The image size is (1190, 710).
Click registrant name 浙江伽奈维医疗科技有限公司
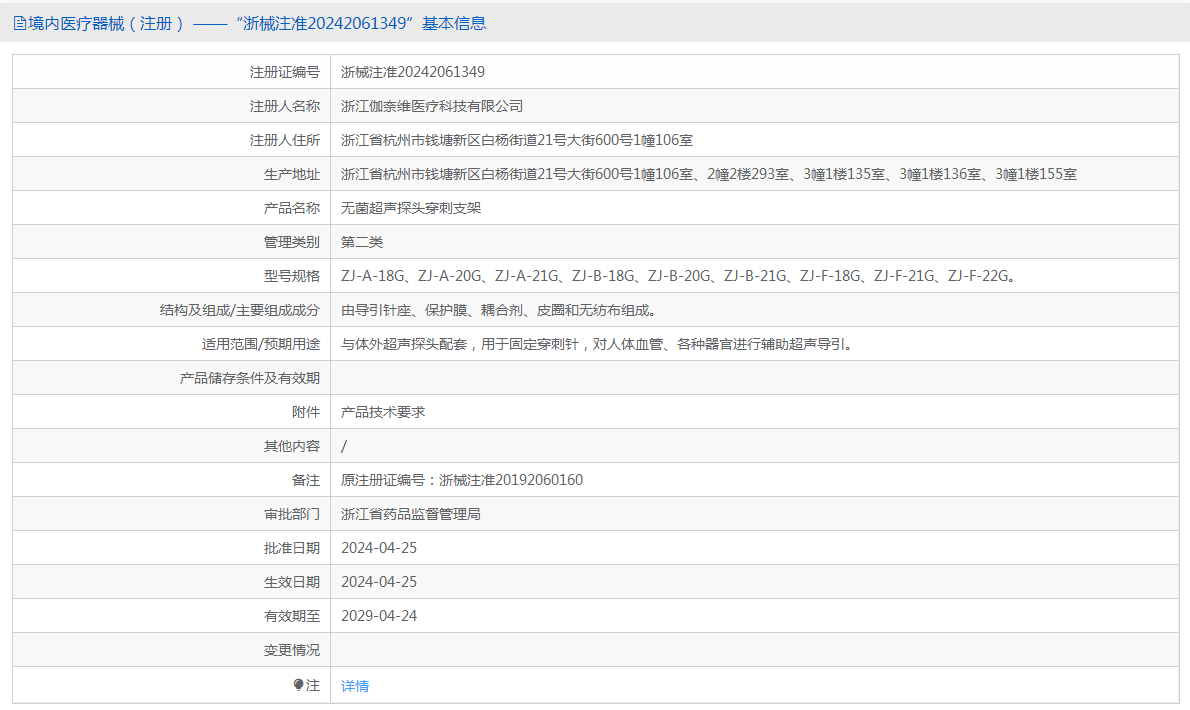[432, 106]
